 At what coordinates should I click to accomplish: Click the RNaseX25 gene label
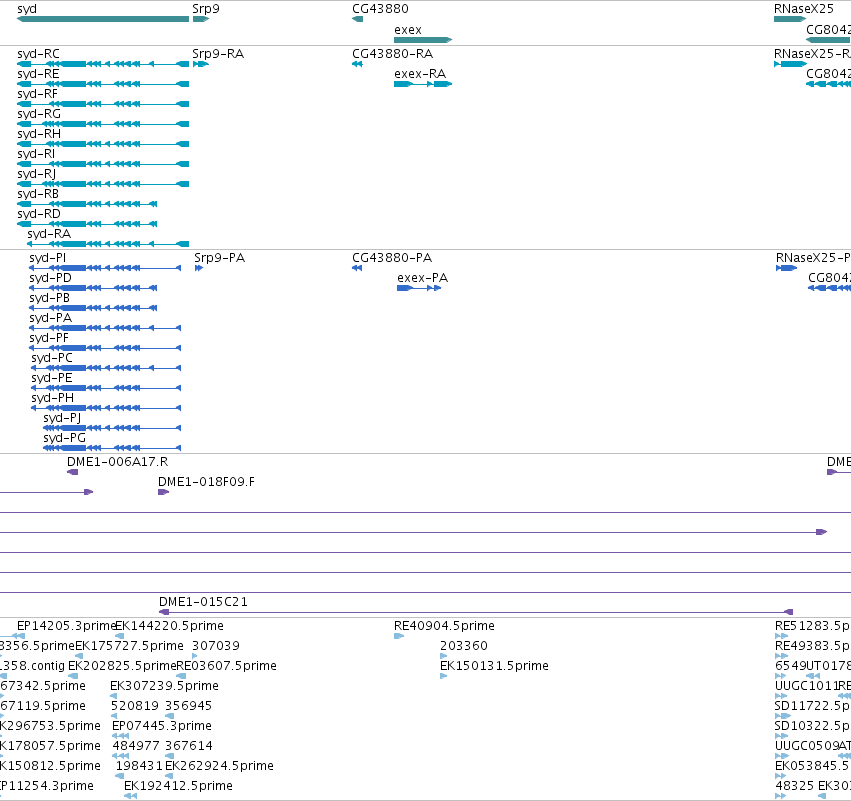point(803,9)
